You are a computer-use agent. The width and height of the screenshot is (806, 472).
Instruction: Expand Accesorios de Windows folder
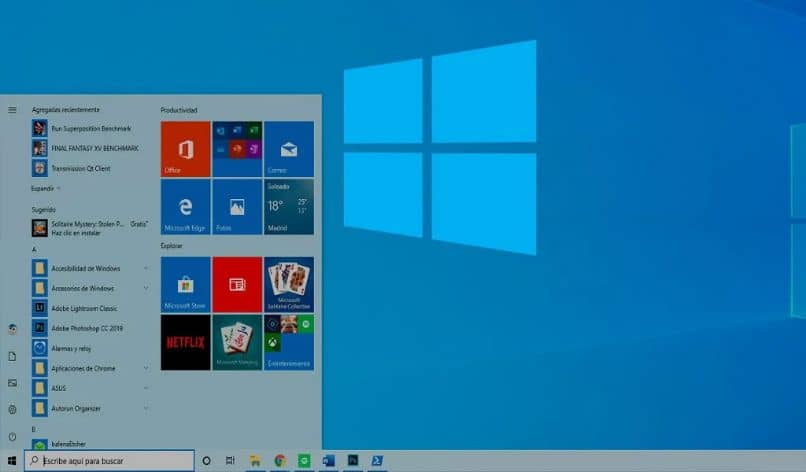click(90, 288)
